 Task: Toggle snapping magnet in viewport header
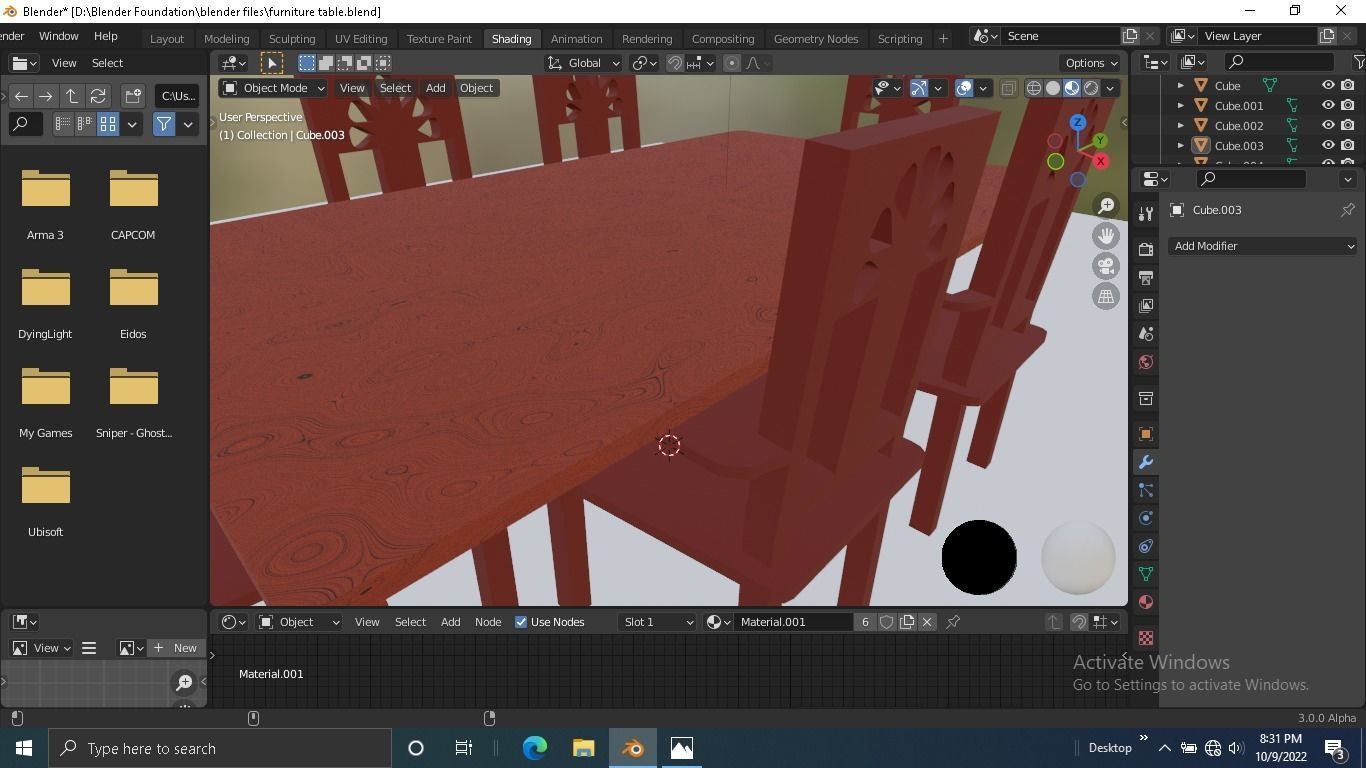pyautogui.click(x=675, y=63)
